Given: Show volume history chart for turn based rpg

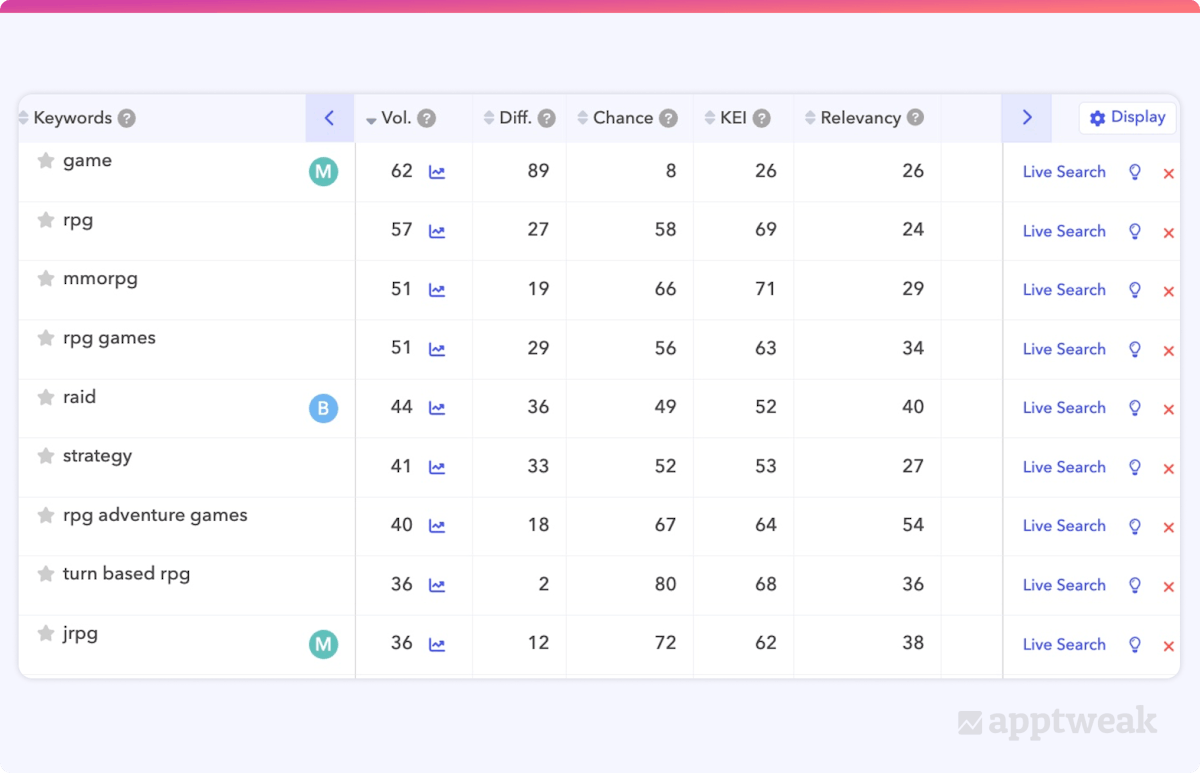Looking at the screenshot, I should tap(437, 585).
